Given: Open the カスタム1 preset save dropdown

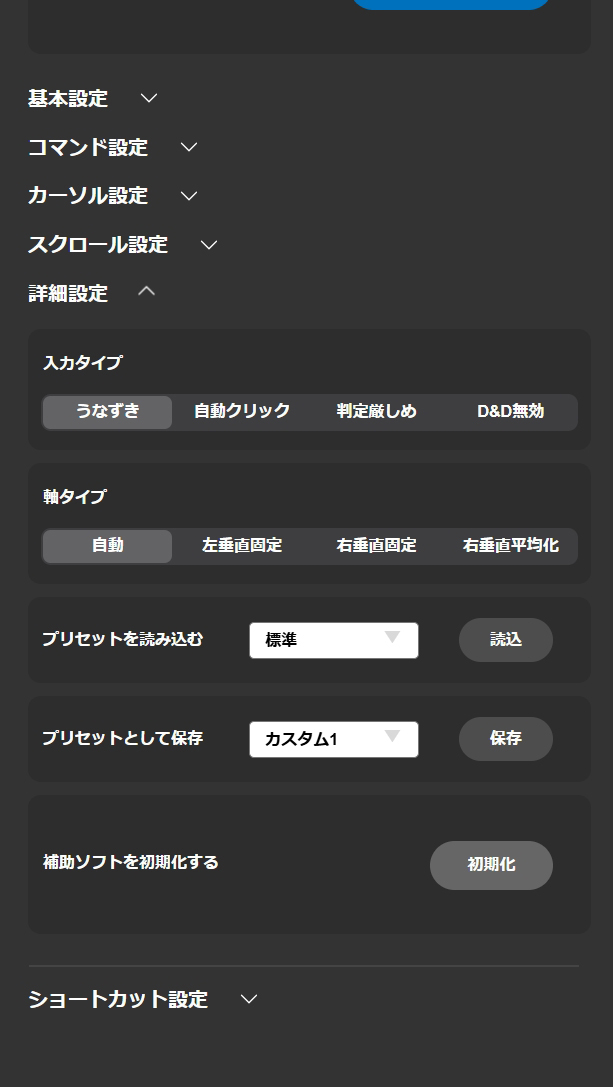Looking at the screenshot, I should [334, 739].
